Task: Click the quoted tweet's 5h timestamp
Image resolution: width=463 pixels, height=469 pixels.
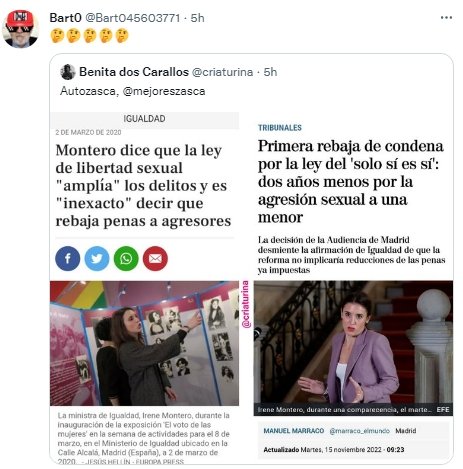Action: pos(270,72)
